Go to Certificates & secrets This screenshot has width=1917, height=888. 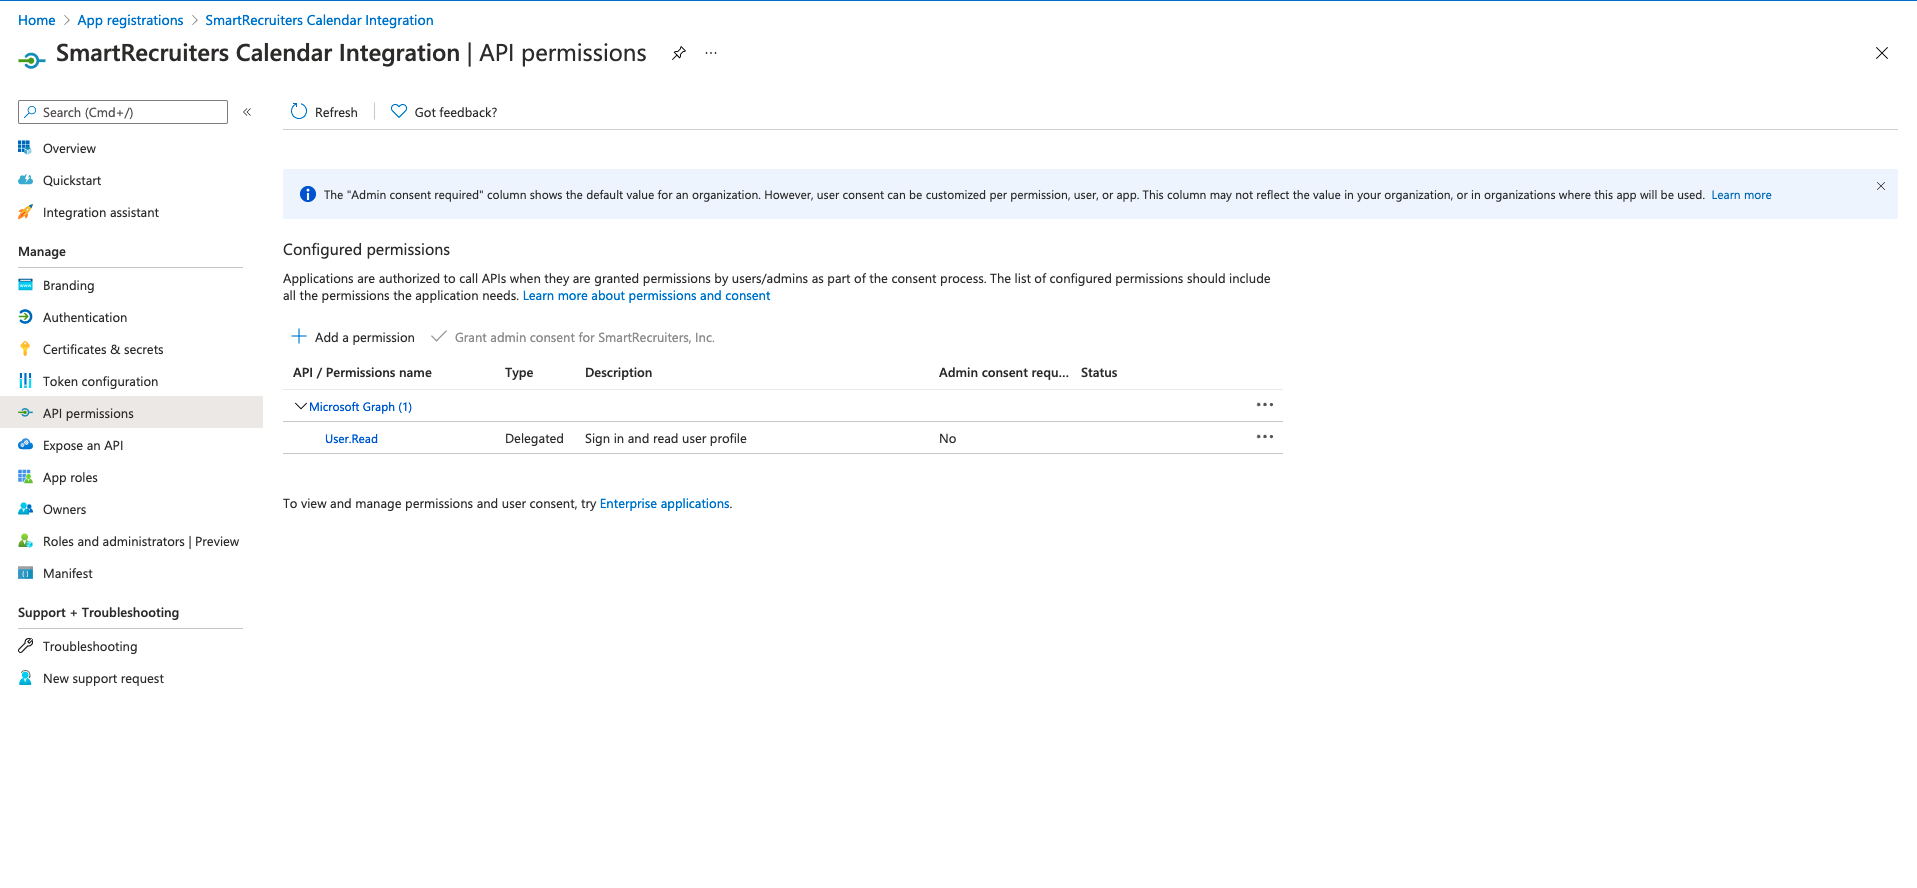point(103,349)
